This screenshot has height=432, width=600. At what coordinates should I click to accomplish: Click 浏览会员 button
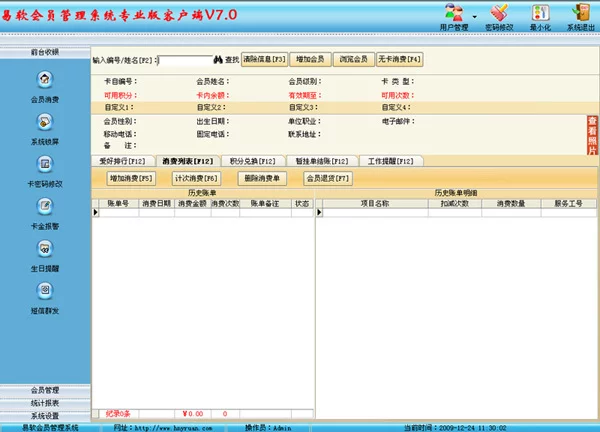tap(354, 59)
